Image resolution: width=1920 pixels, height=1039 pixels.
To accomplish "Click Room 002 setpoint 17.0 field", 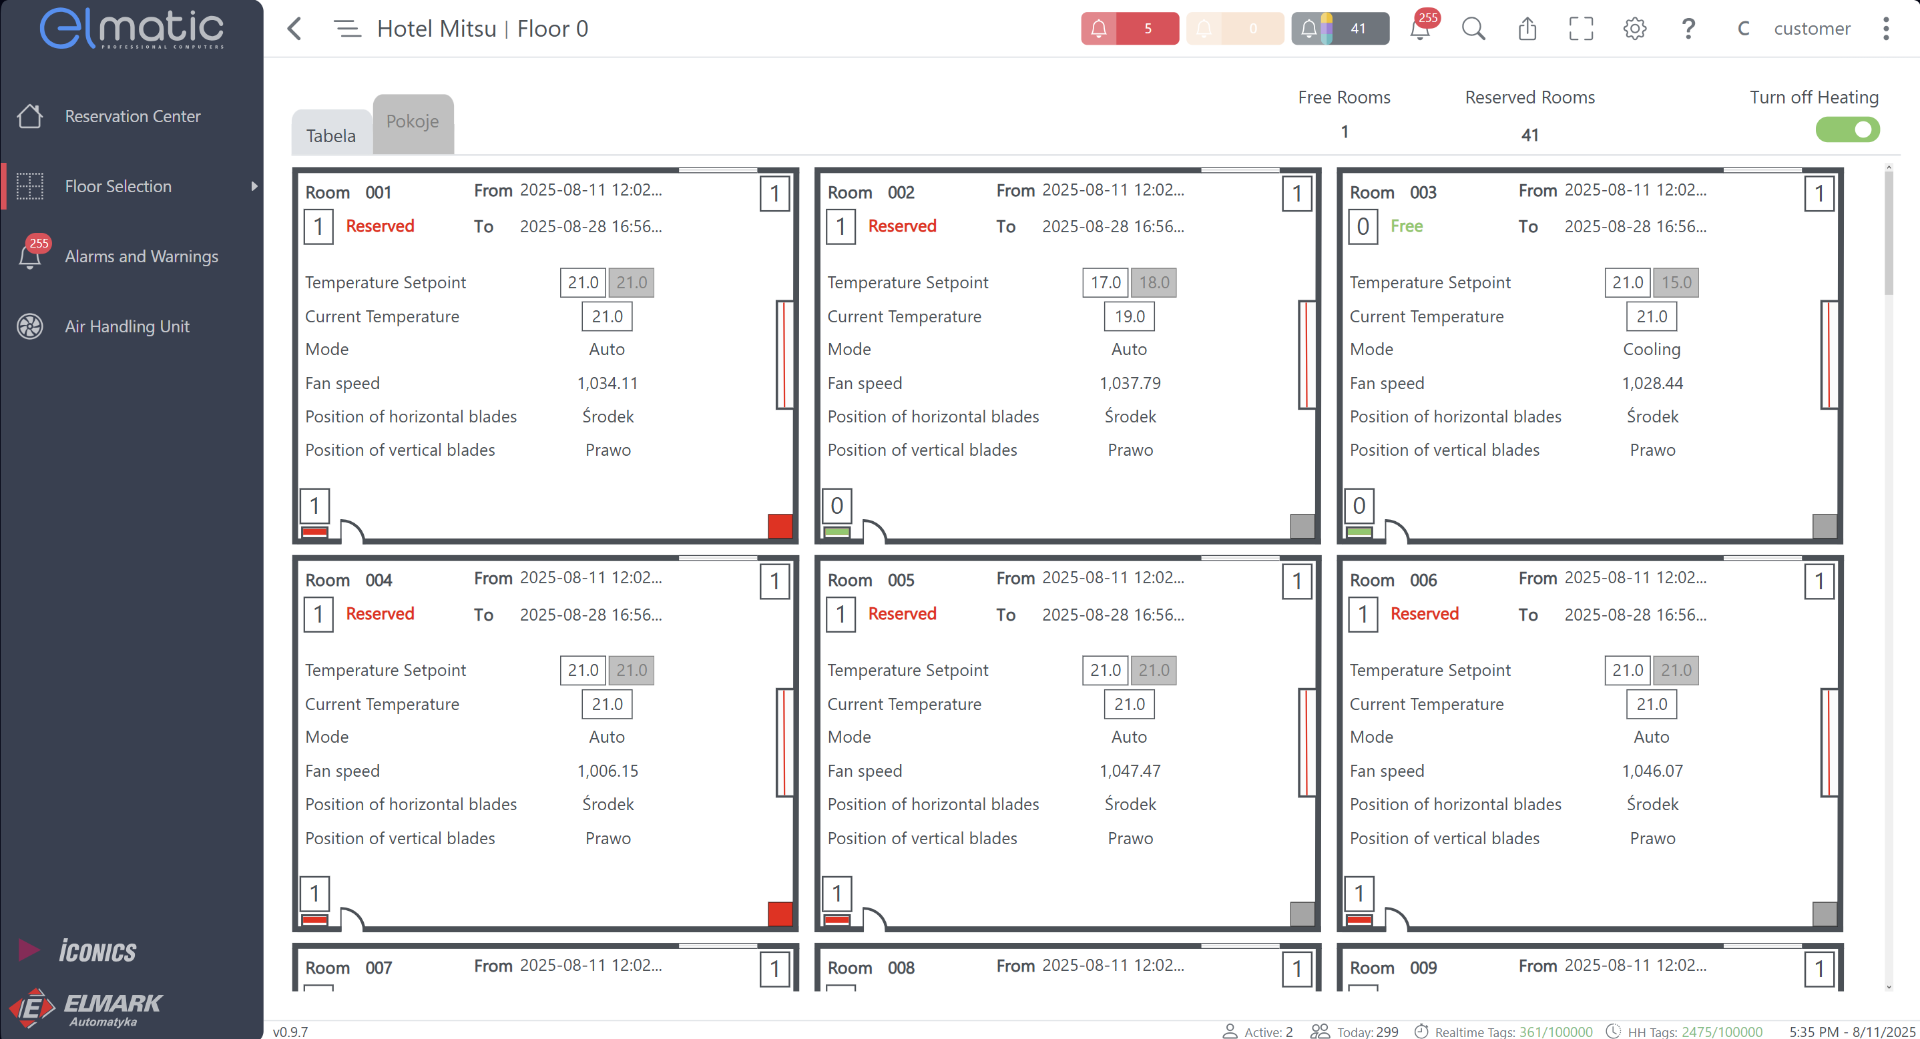I will coord(1105,283).
